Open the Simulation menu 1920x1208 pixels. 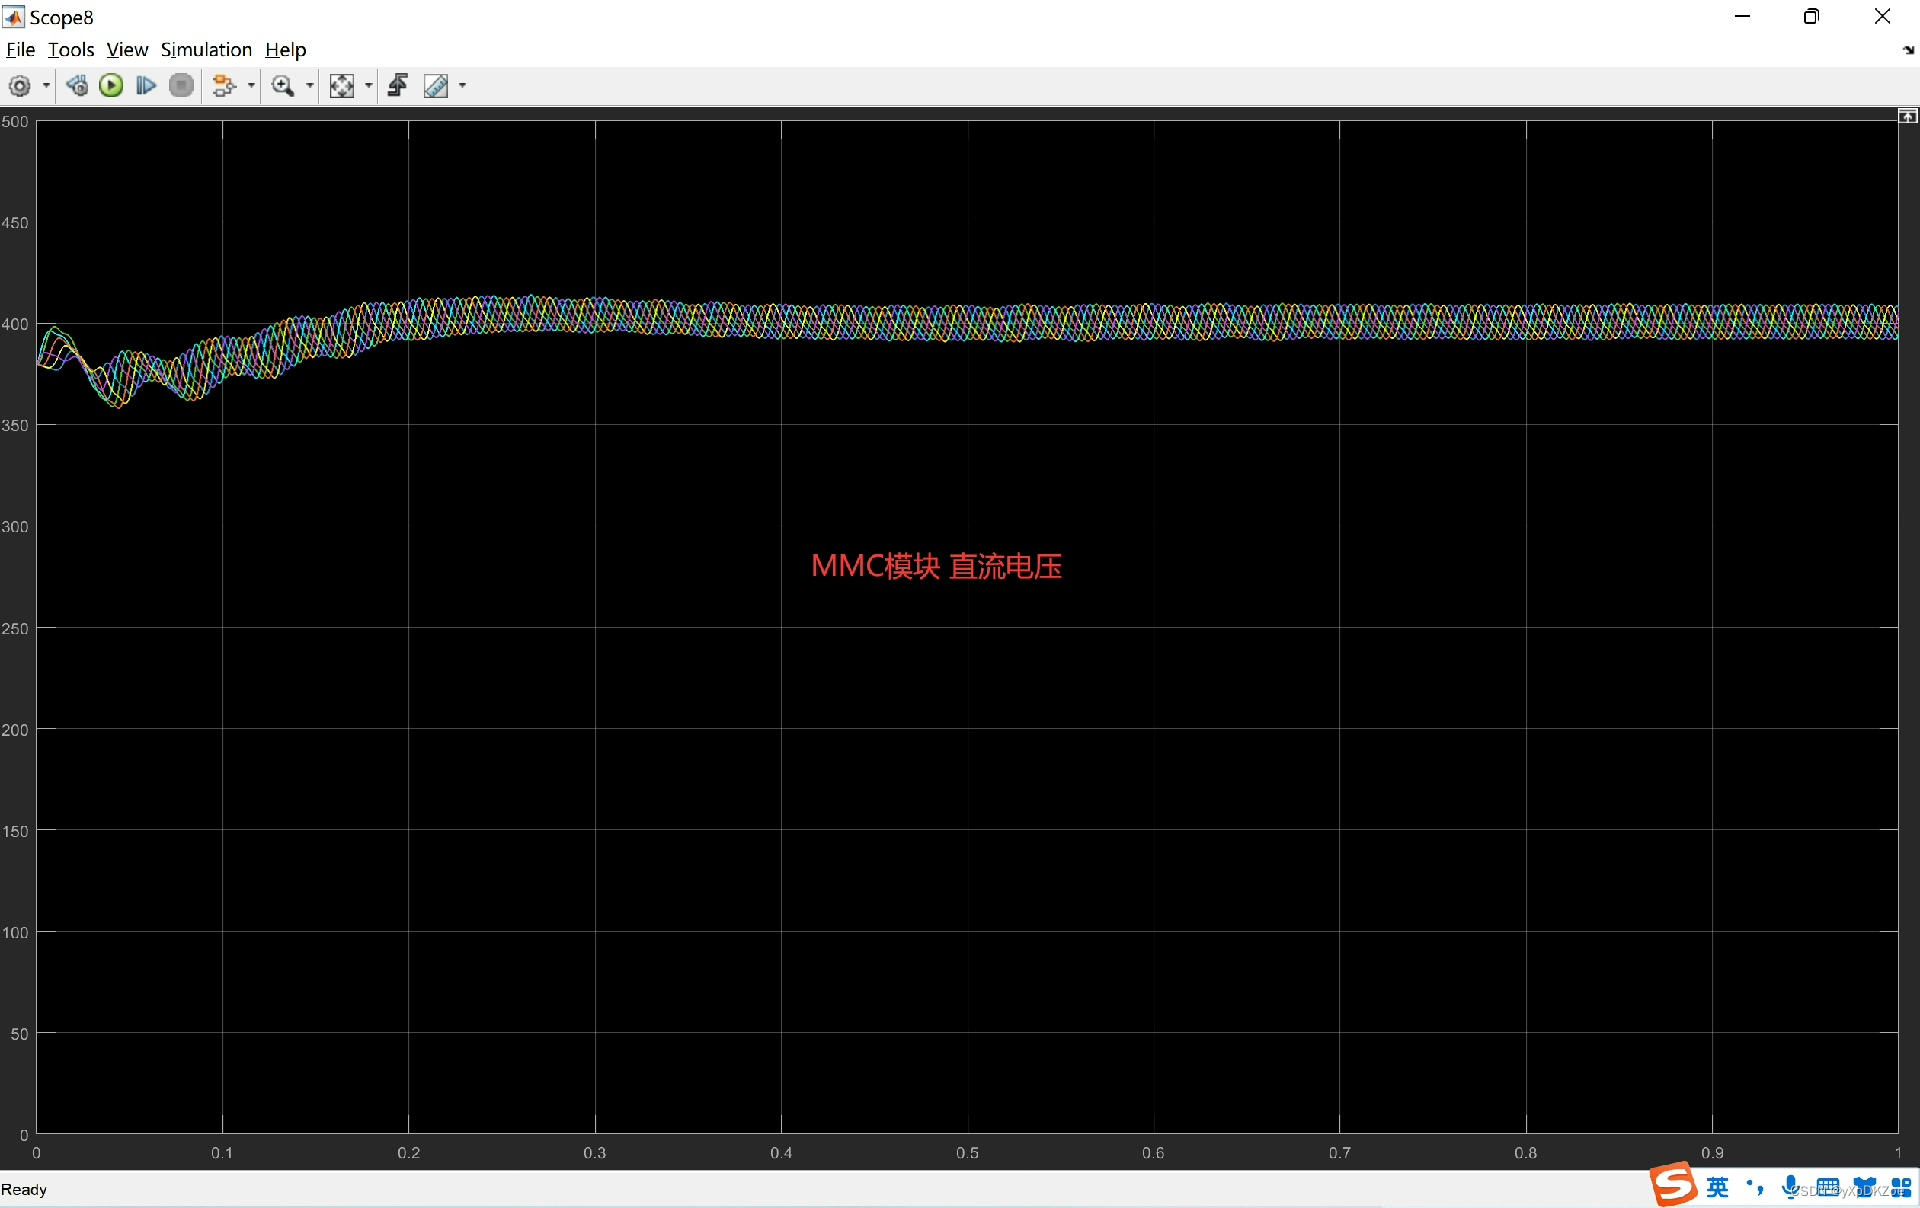tap(206, 50)
